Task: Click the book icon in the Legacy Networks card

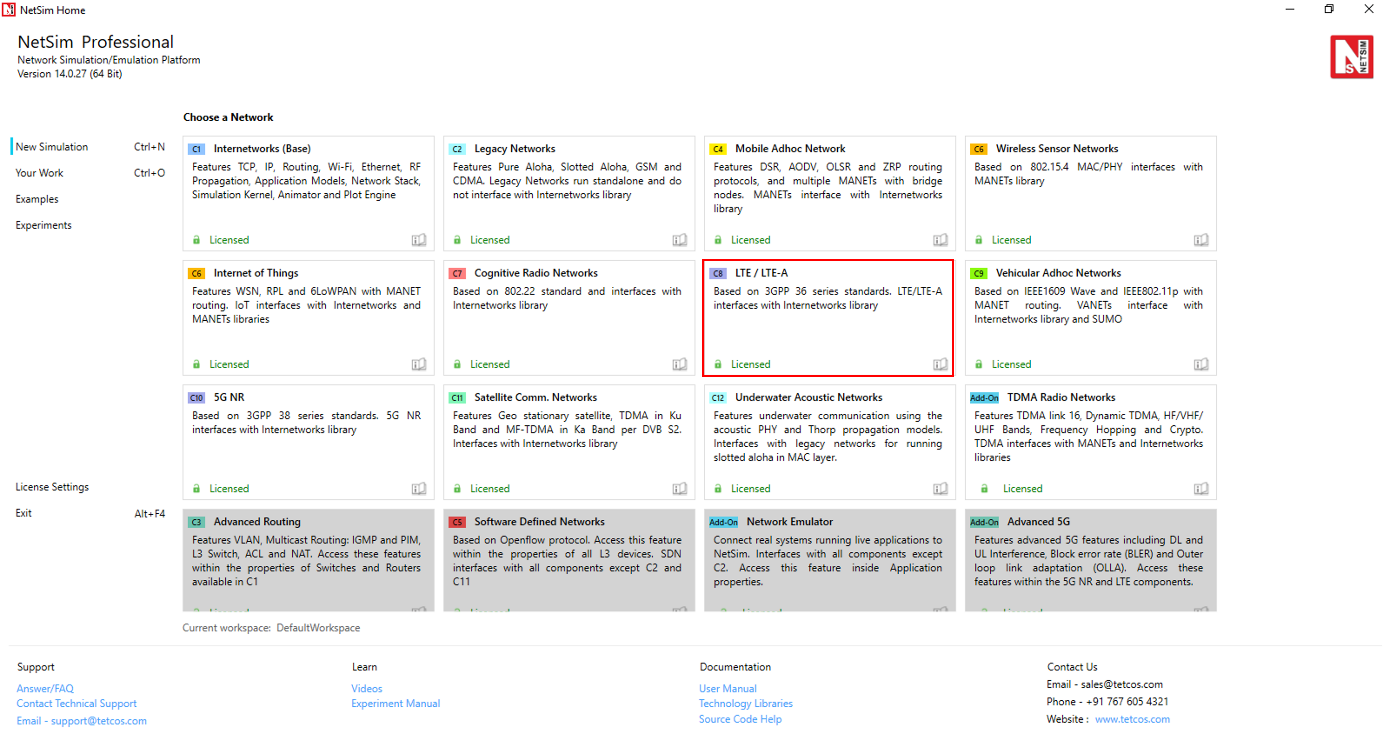Action: pos(680,240)
